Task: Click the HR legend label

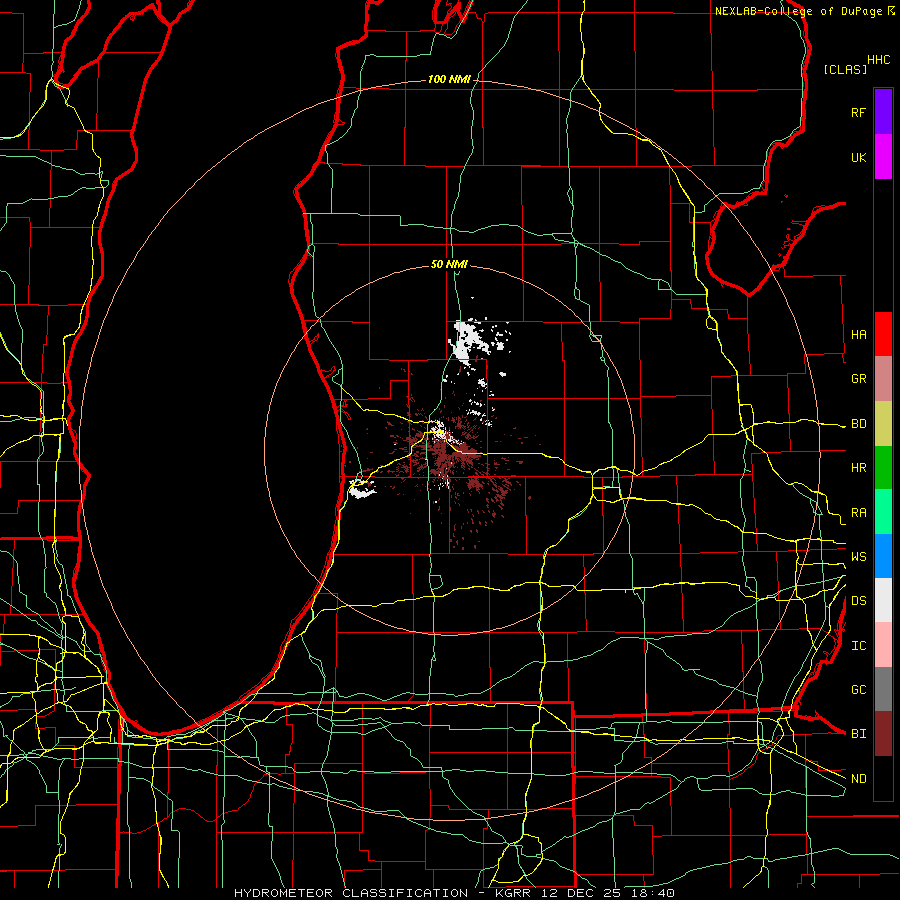Action: 858,468
